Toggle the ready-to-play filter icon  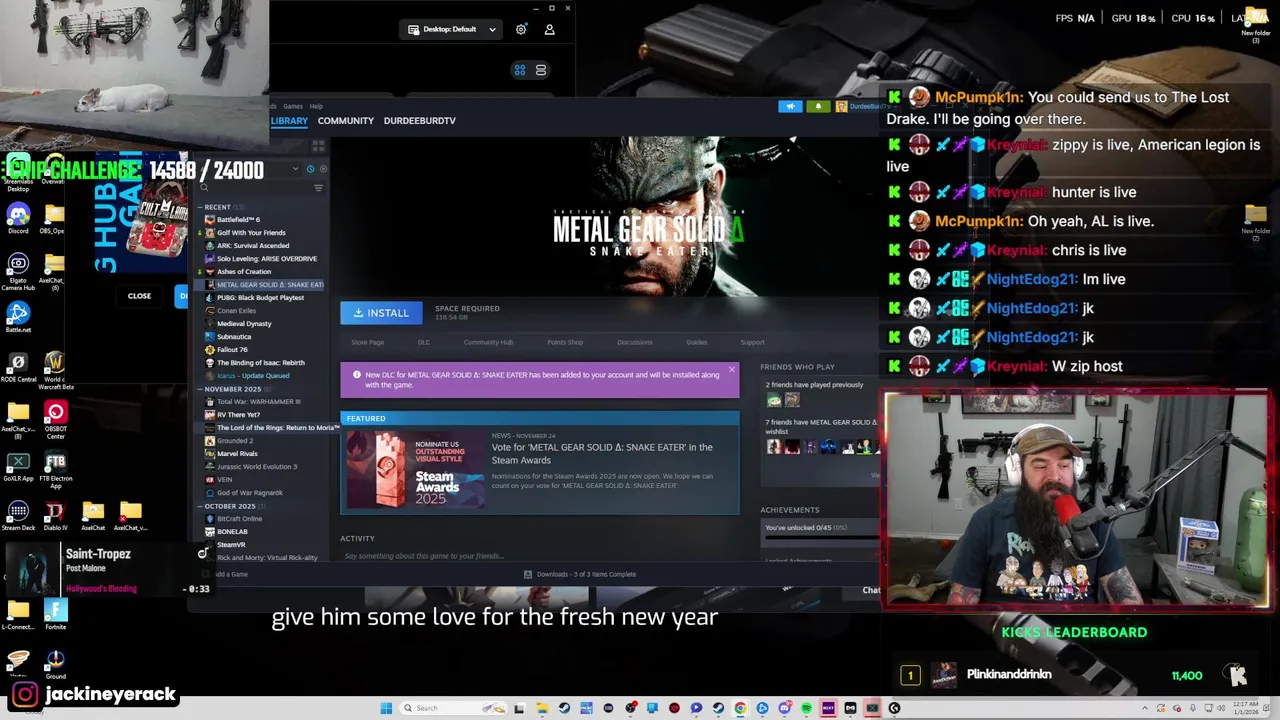click(322, 169)
